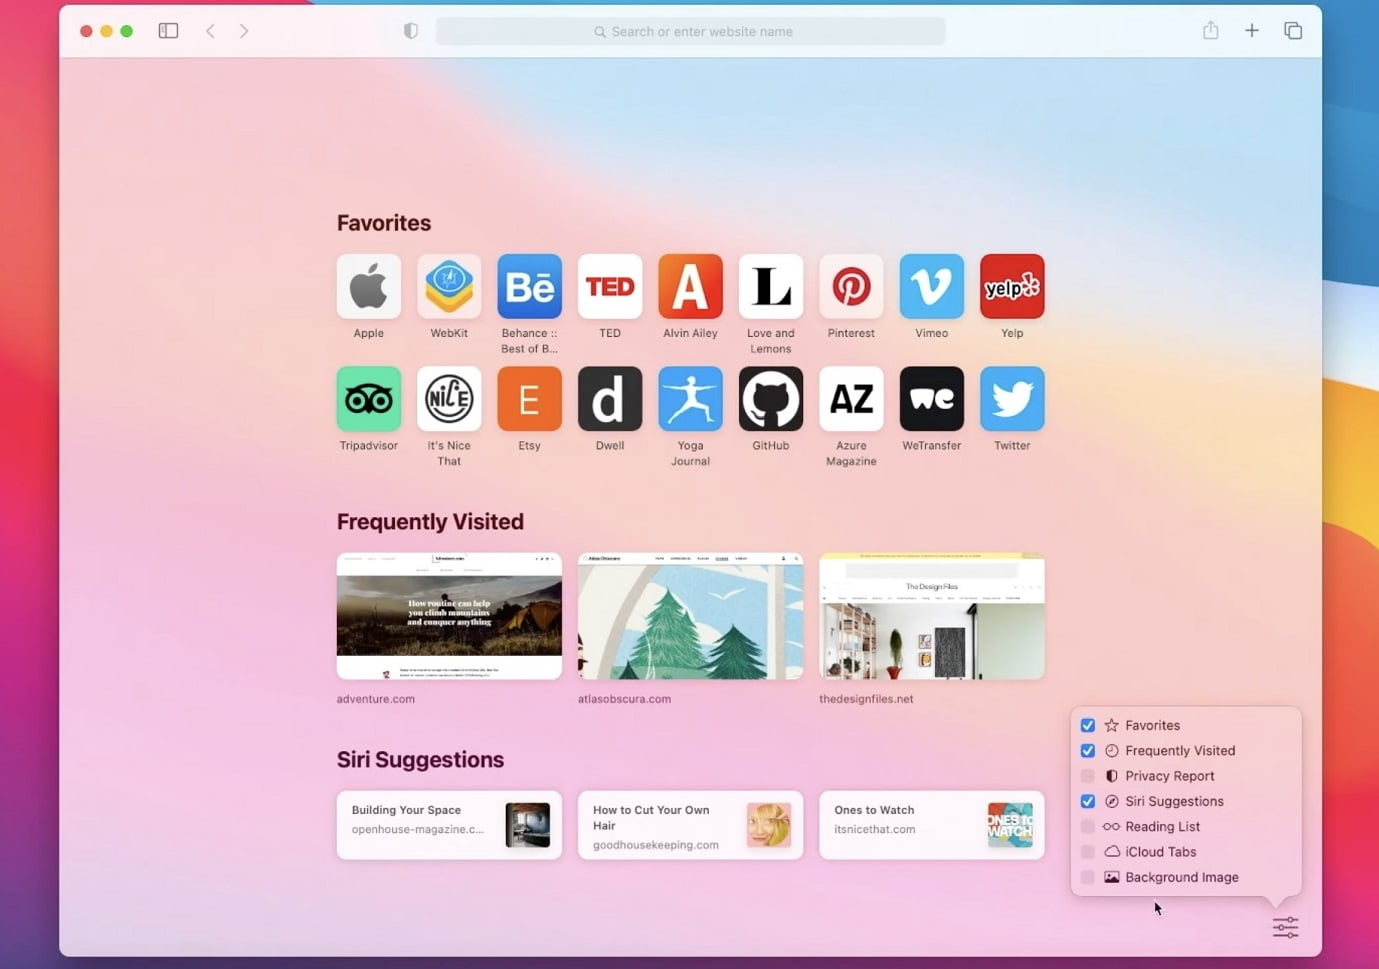Viewport: 1379px width, 969px height.
Task: Open the start page customization options
Action: [x=1285, y=928]
